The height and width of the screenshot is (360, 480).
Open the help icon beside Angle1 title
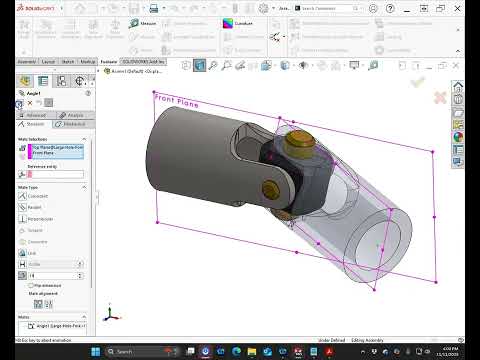point(88,93)
